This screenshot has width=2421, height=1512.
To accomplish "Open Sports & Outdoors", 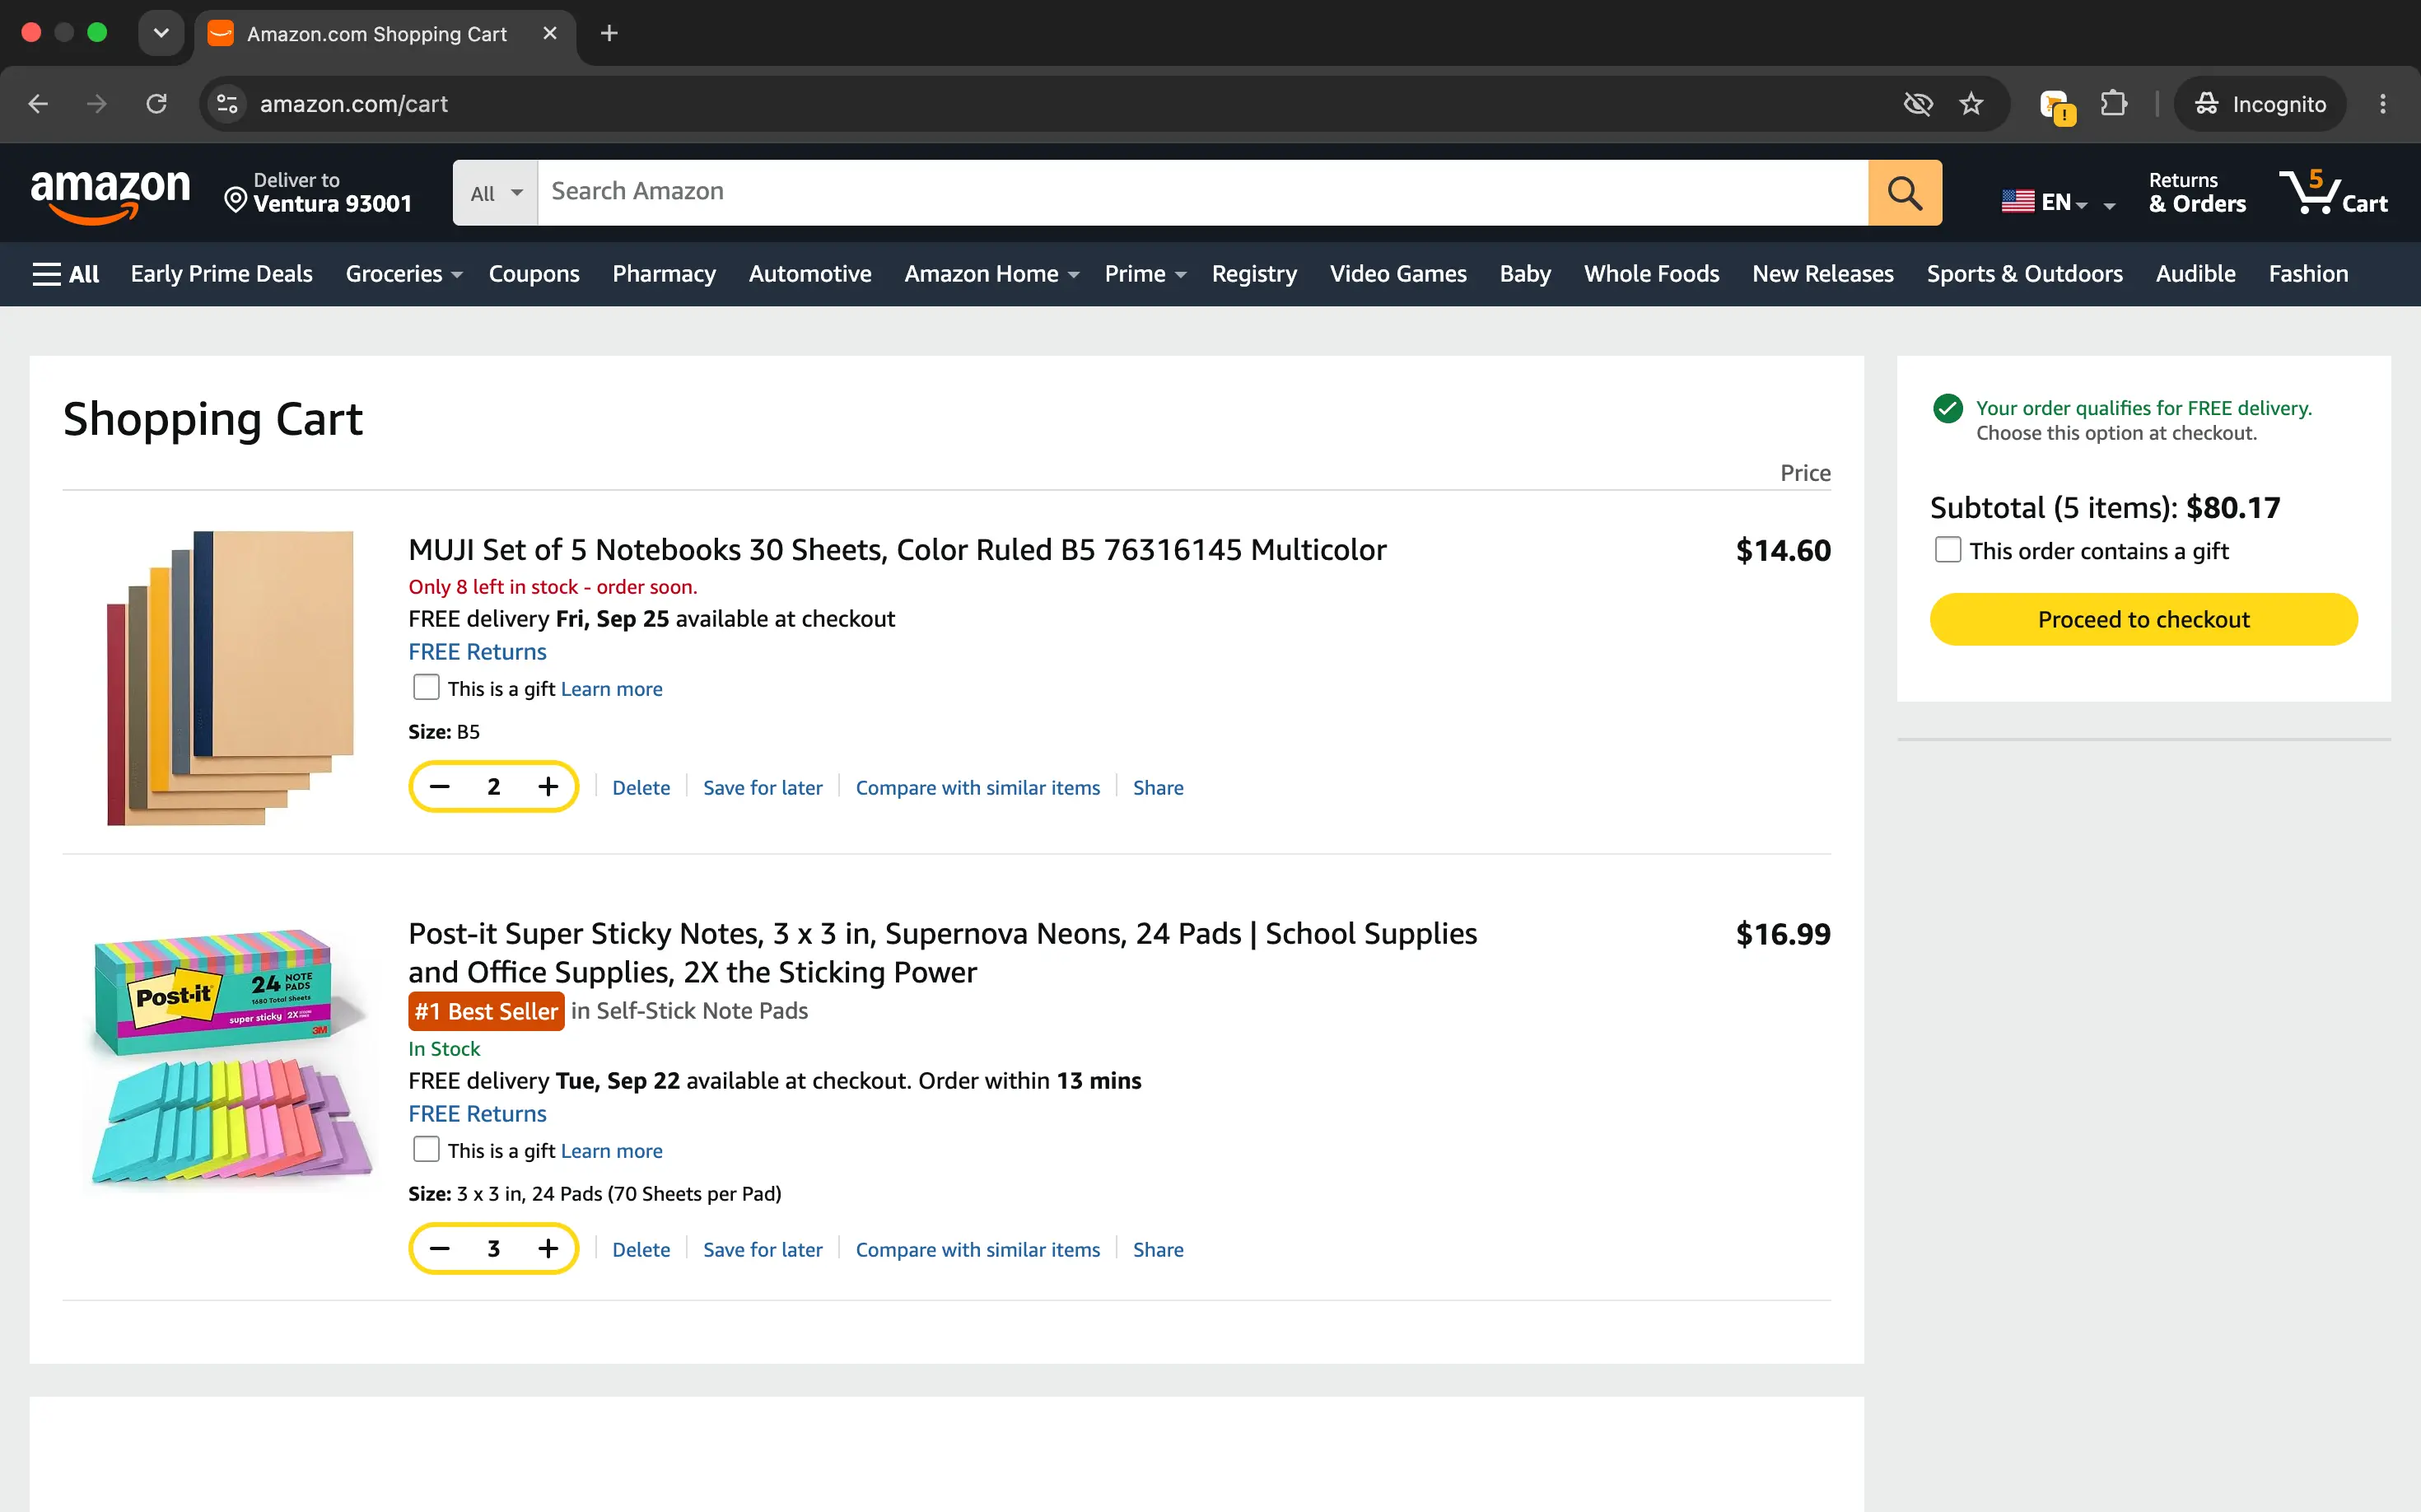I will point(2025,274).
